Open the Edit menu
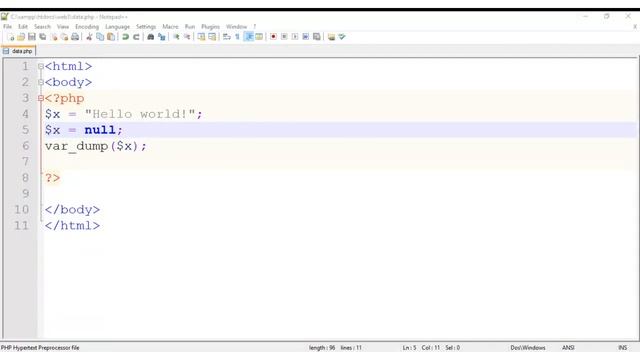The image size is (640, 360). 23,27
